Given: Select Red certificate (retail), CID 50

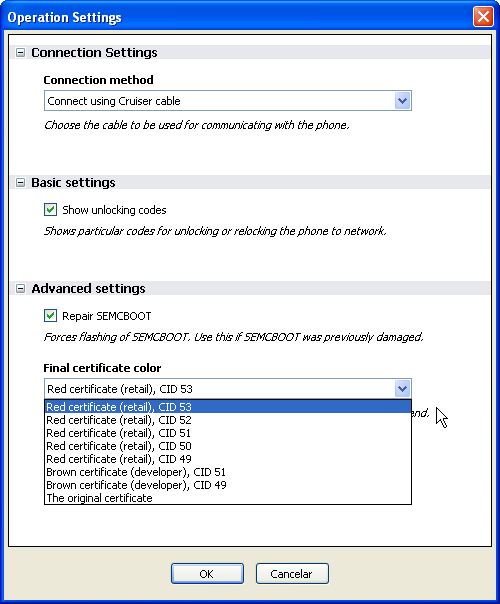Looking at the screenshot, I should pyautogui.click(x=228, y=446).
